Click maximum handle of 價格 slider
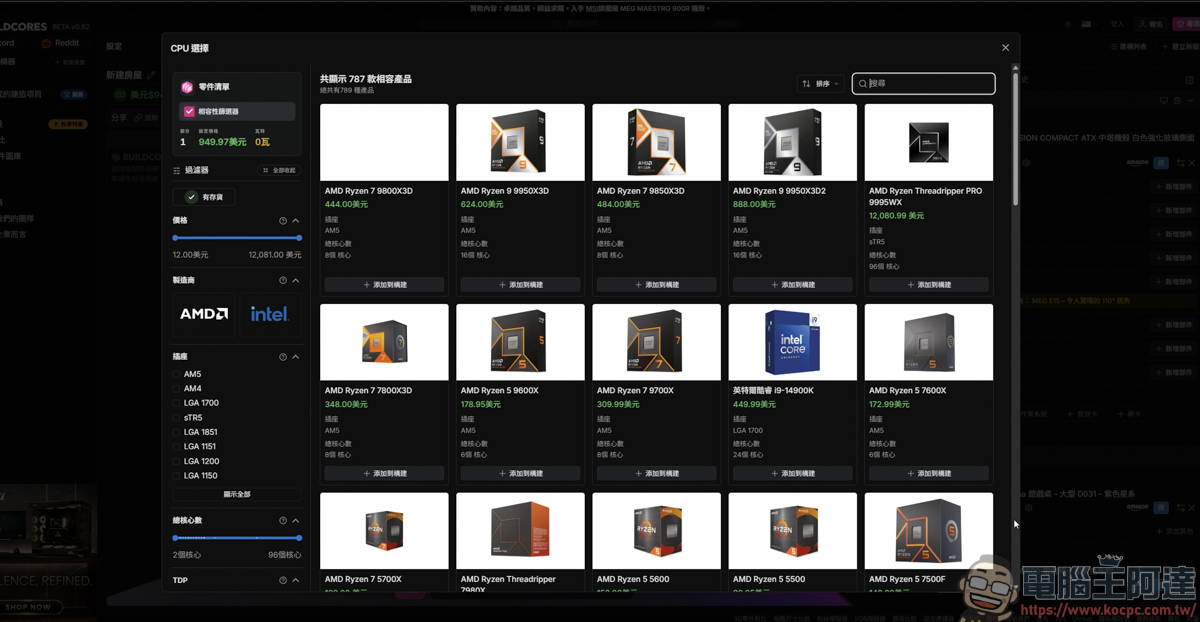 (x=299, y=238)
